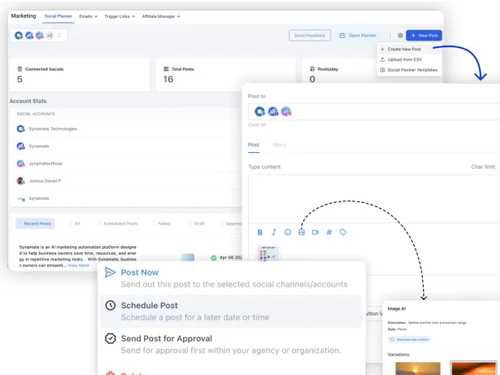Expand the Emails dropdown menu
Screen dimensions: 500x375
[88, 16]
